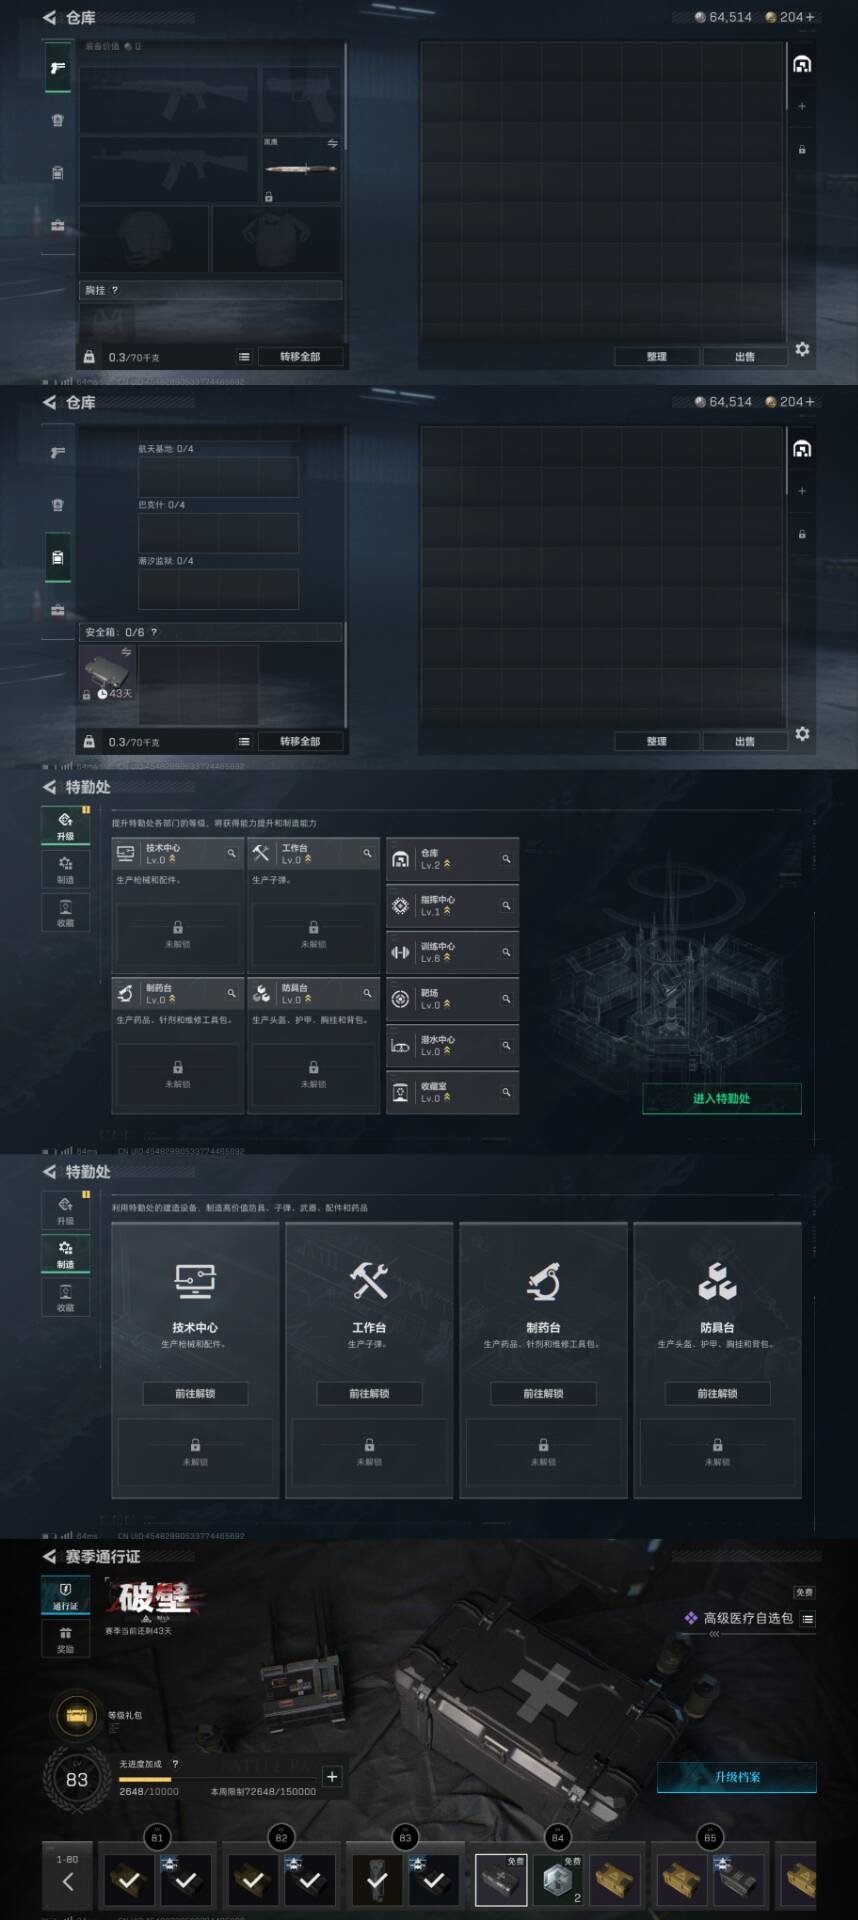Image resolution: width=858 pixels, height=1920 pixels.
Task: Go to previous levels 1-80 arrow
Action: point(67,1882)
